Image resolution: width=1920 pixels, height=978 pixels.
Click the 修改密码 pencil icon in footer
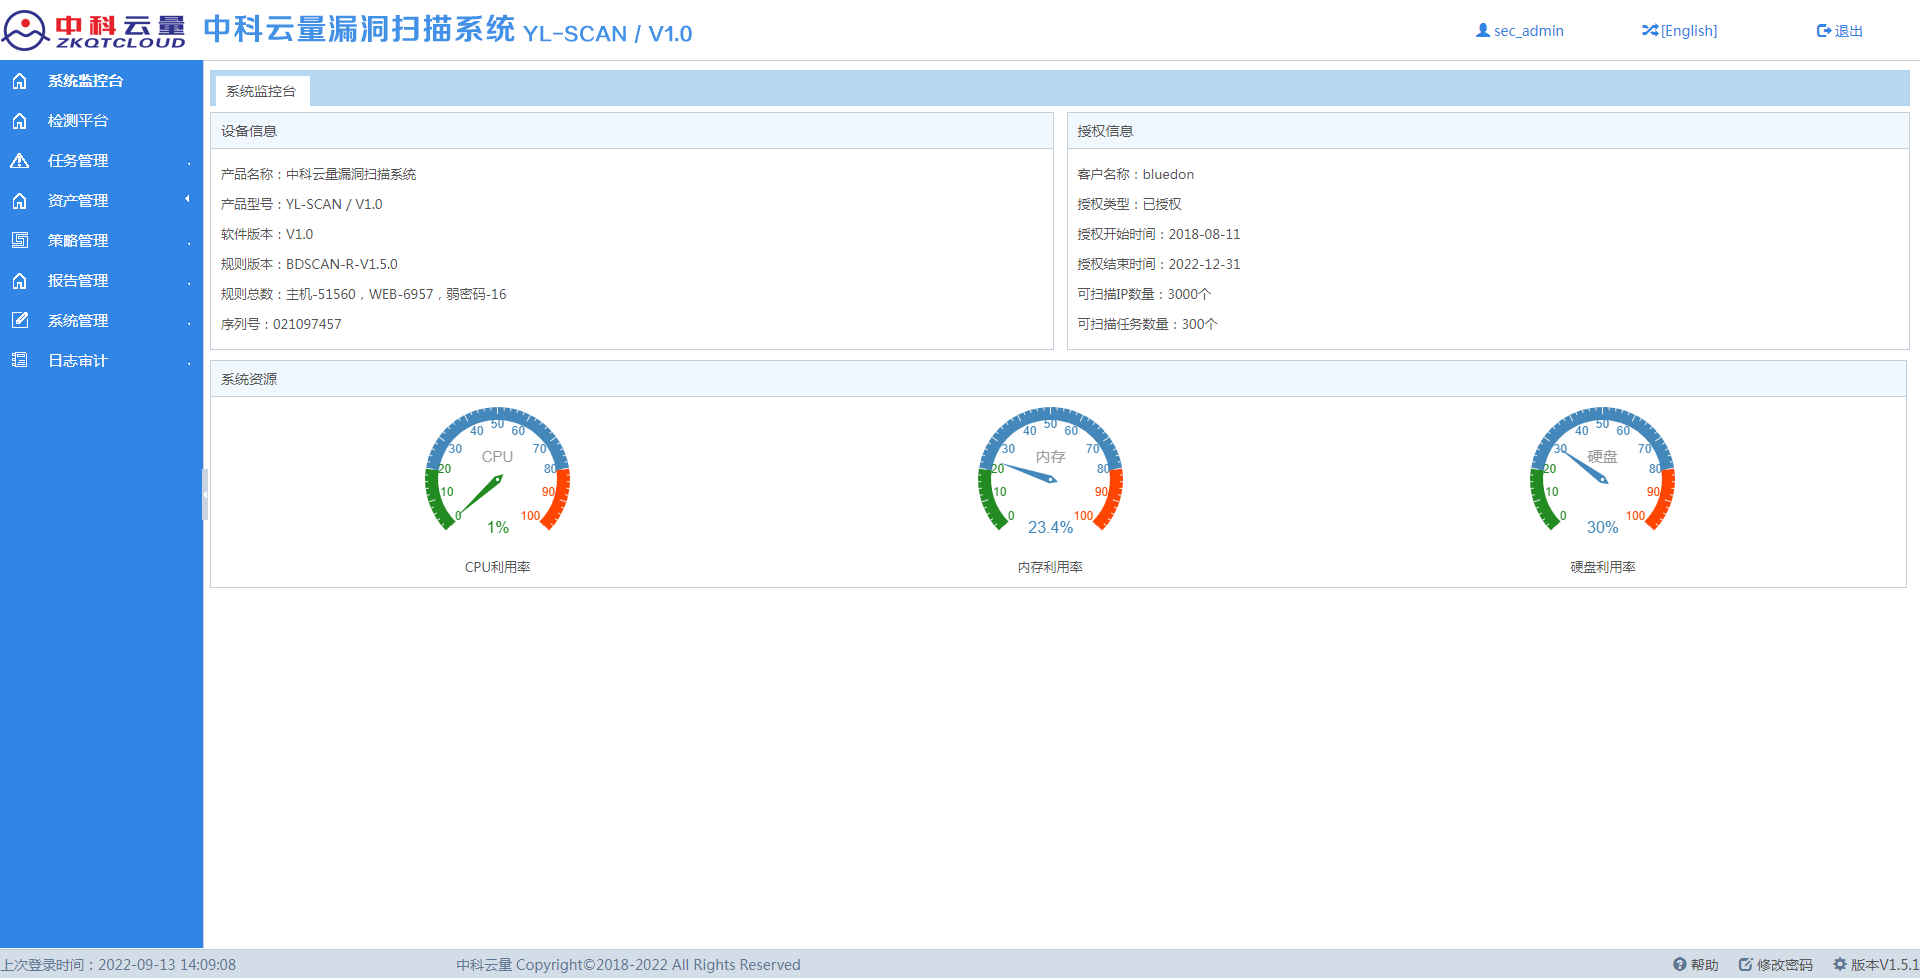tap(1746, 965)
